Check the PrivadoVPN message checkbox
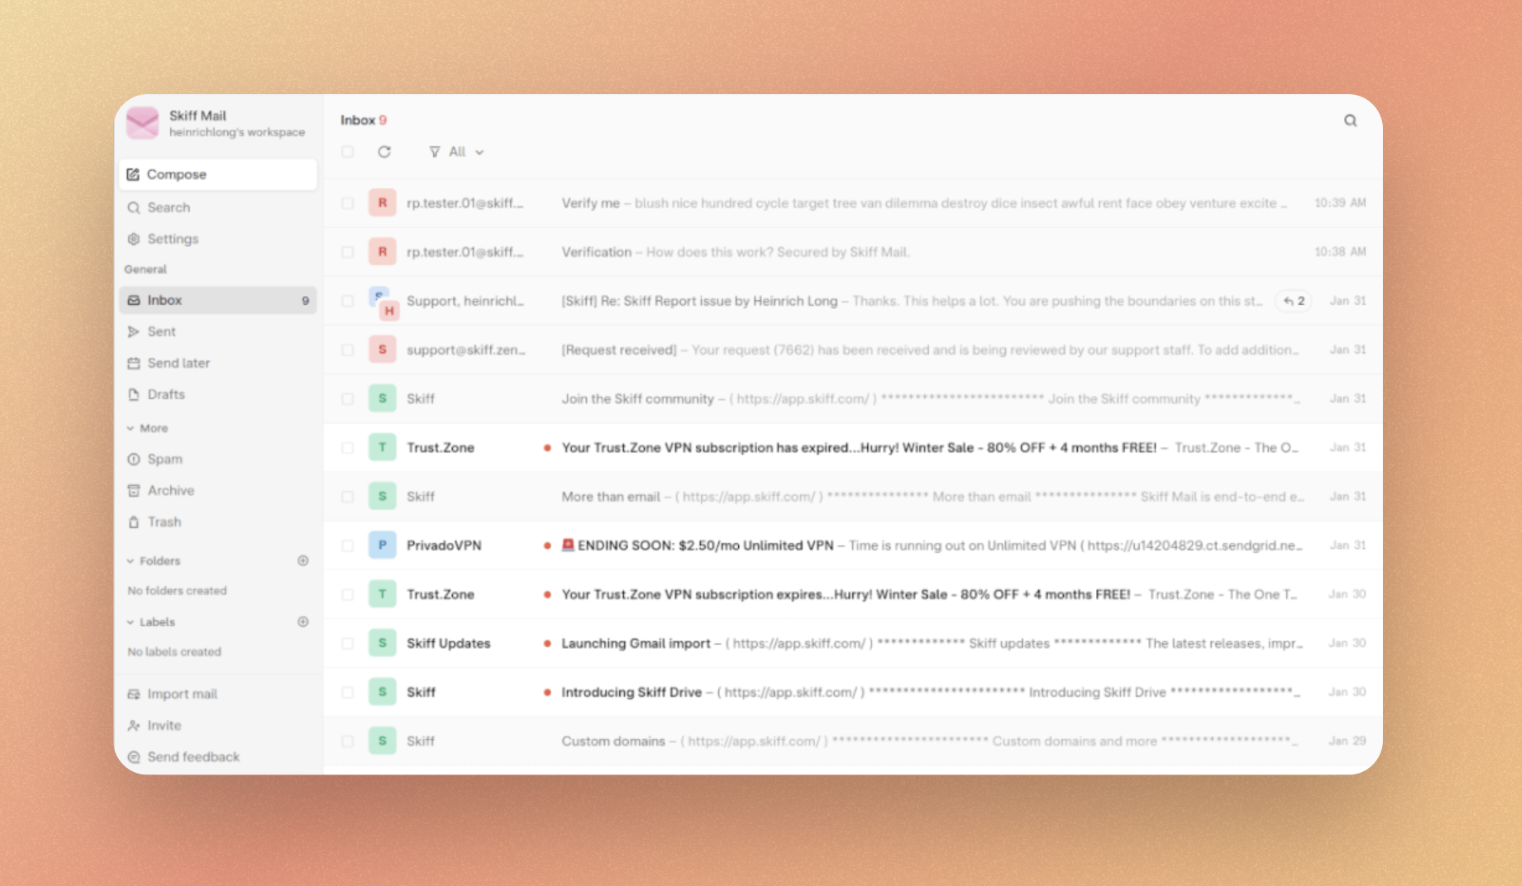1522x886 pixels. (347, 545)
